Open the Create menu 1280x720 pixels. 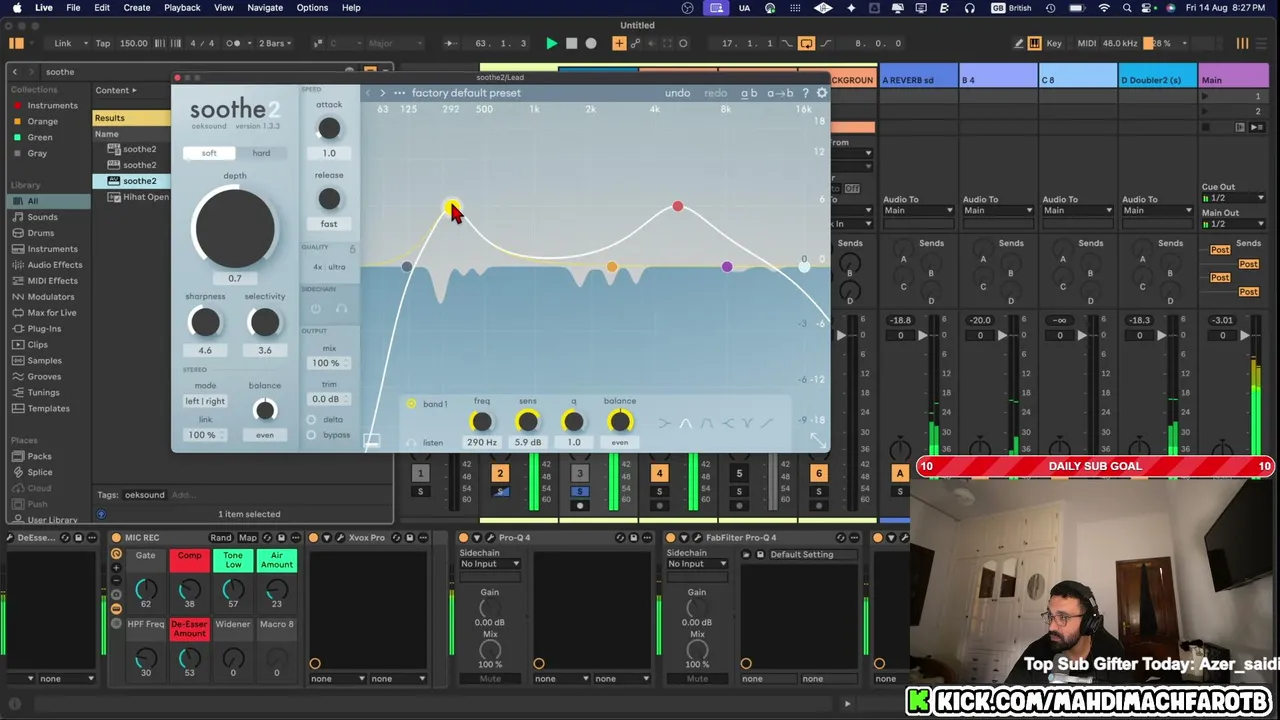[137, 8]
